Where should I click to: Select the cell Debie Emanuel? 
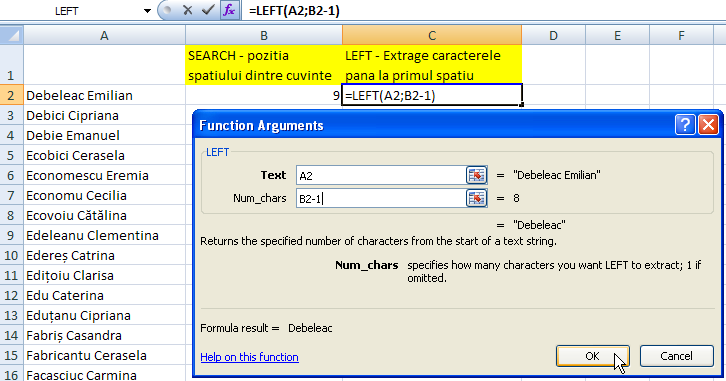(104, 135)
